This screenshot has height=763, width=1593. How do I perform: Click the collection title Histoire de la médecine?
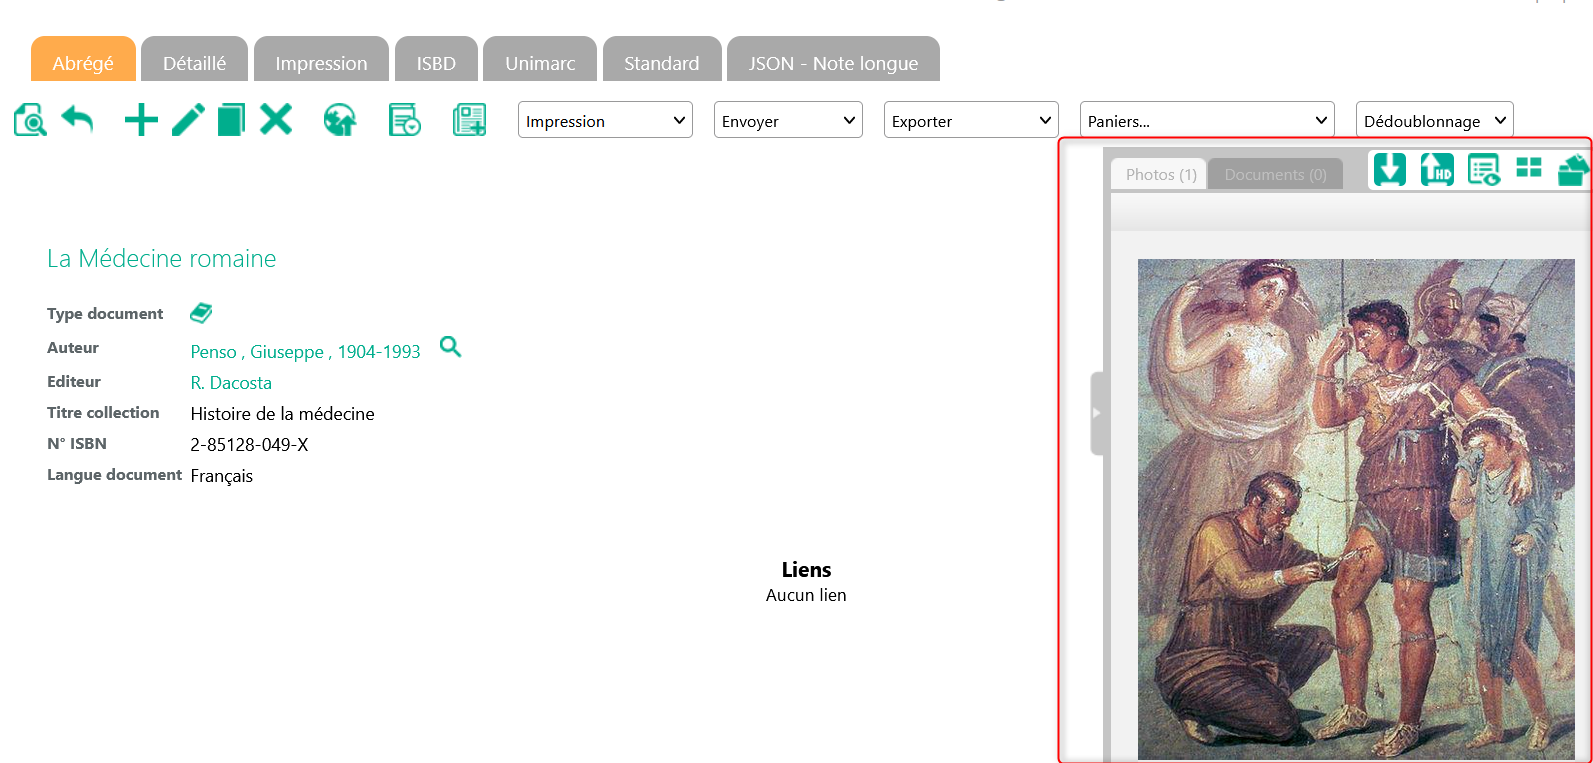tap(282, 414)
